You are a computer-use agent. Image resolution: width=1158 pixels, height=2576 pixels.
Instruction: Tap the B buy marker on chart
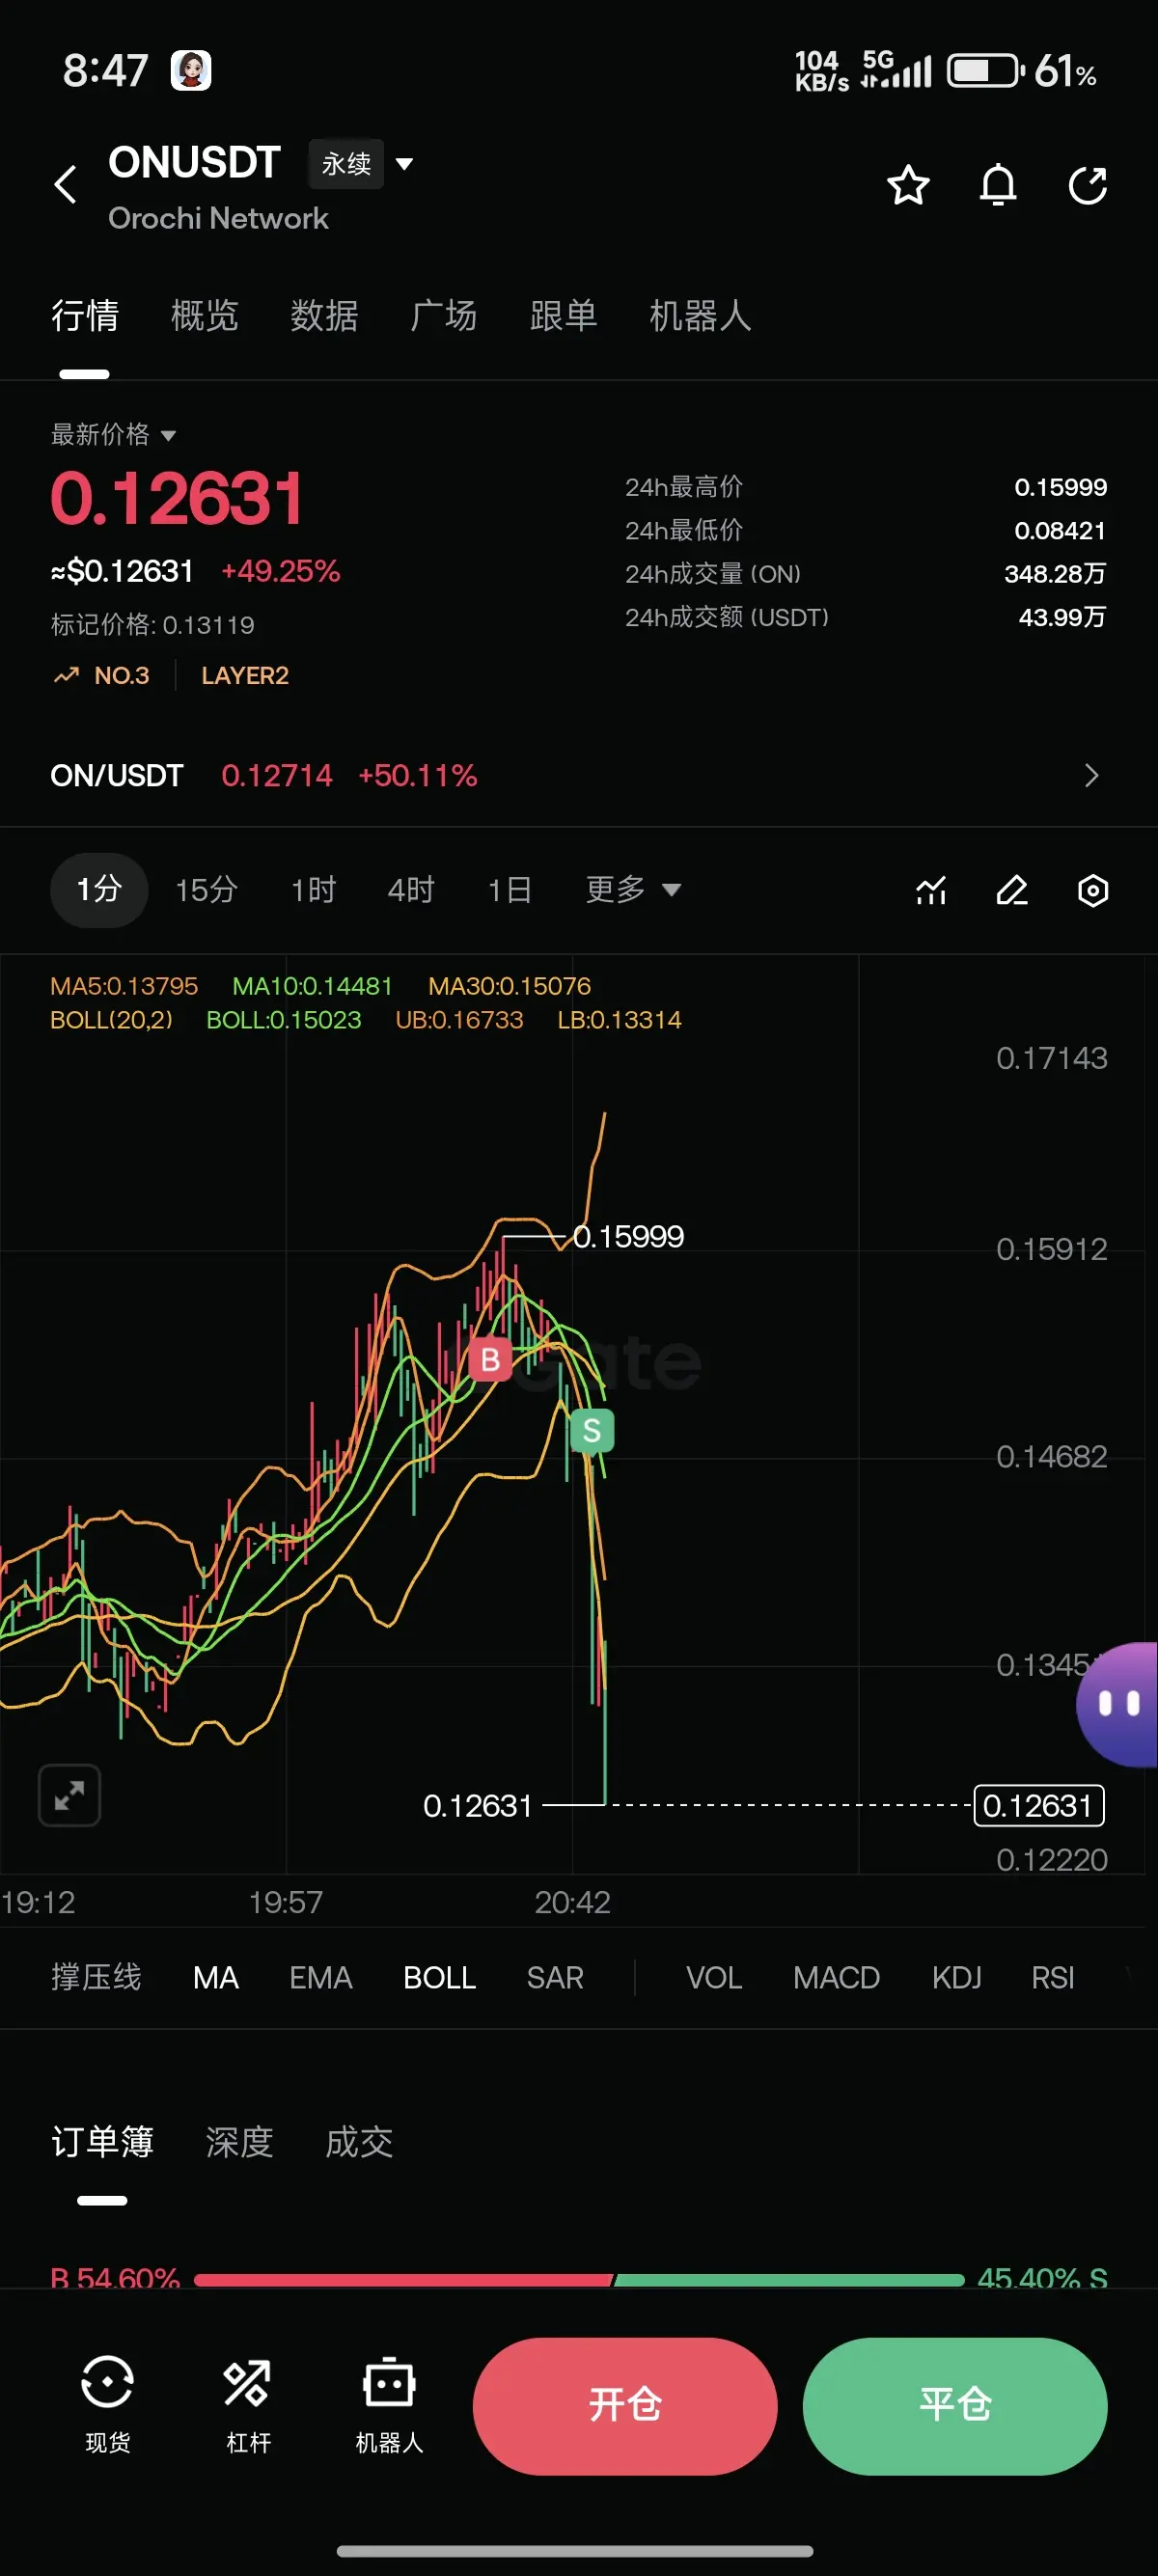490,1359
